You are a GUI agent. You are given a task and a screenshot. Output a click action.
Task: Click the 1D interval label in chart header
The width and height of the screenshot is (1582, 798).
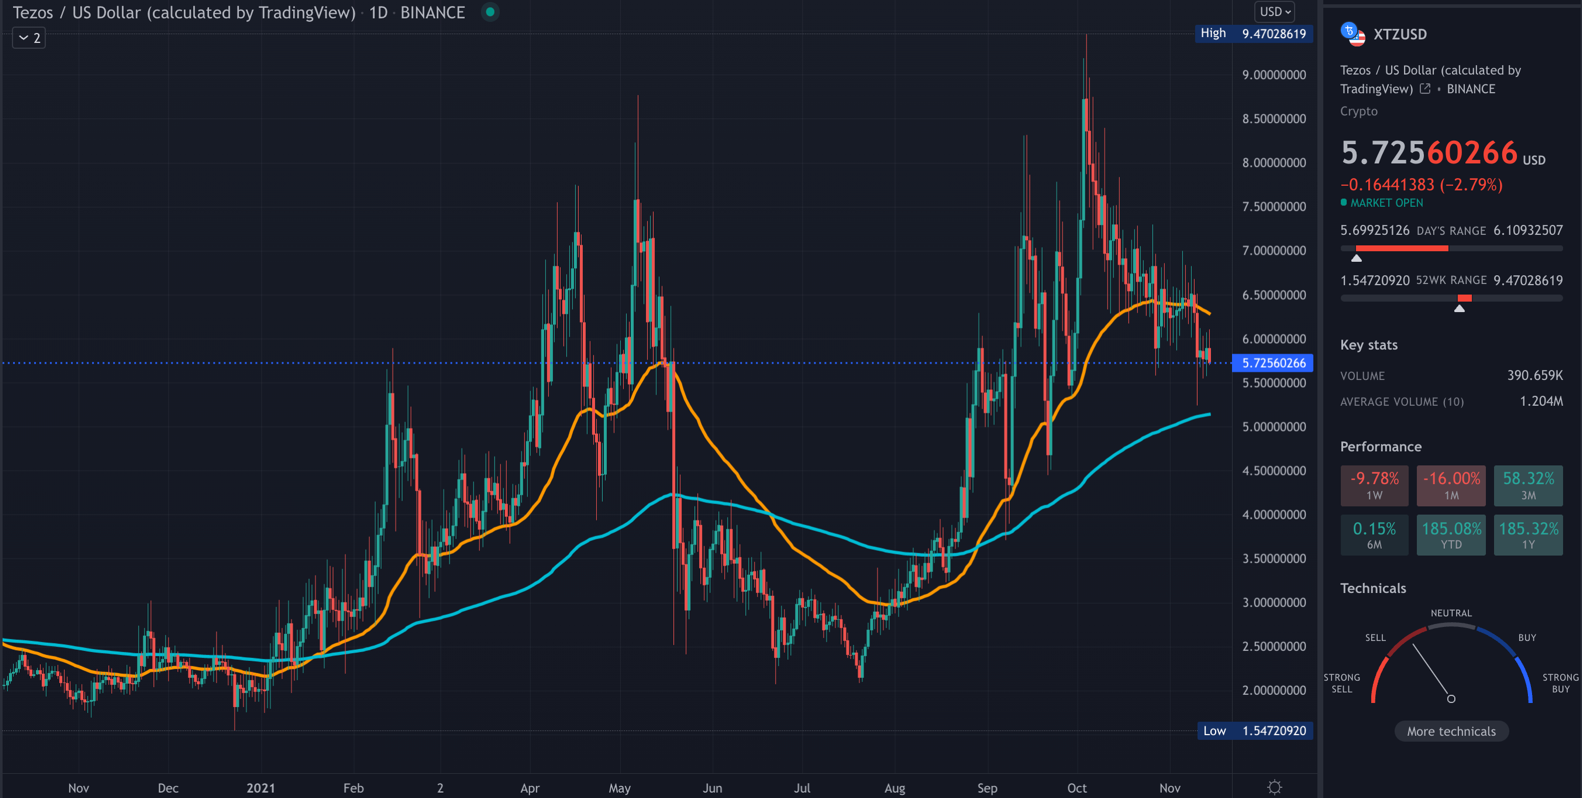pyautogui.click(x=378, y=13)
